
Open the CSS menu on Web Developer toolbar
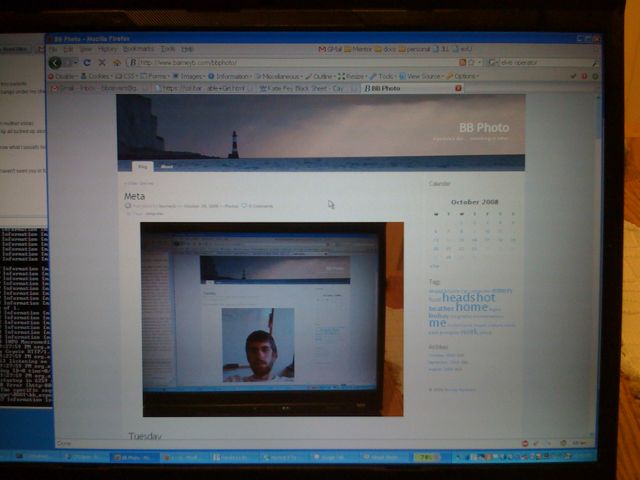(x=127, y=76)
